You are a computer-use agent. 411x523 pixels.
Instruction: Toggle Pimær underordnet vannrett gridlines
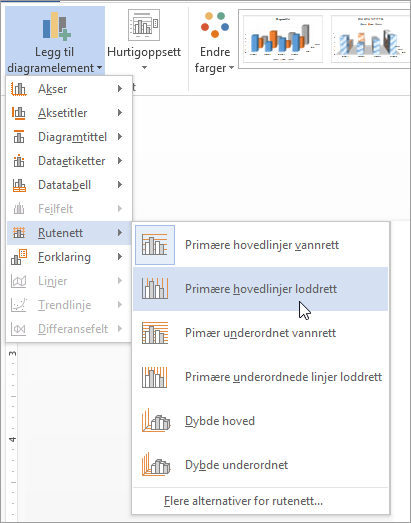pos(261,333)
